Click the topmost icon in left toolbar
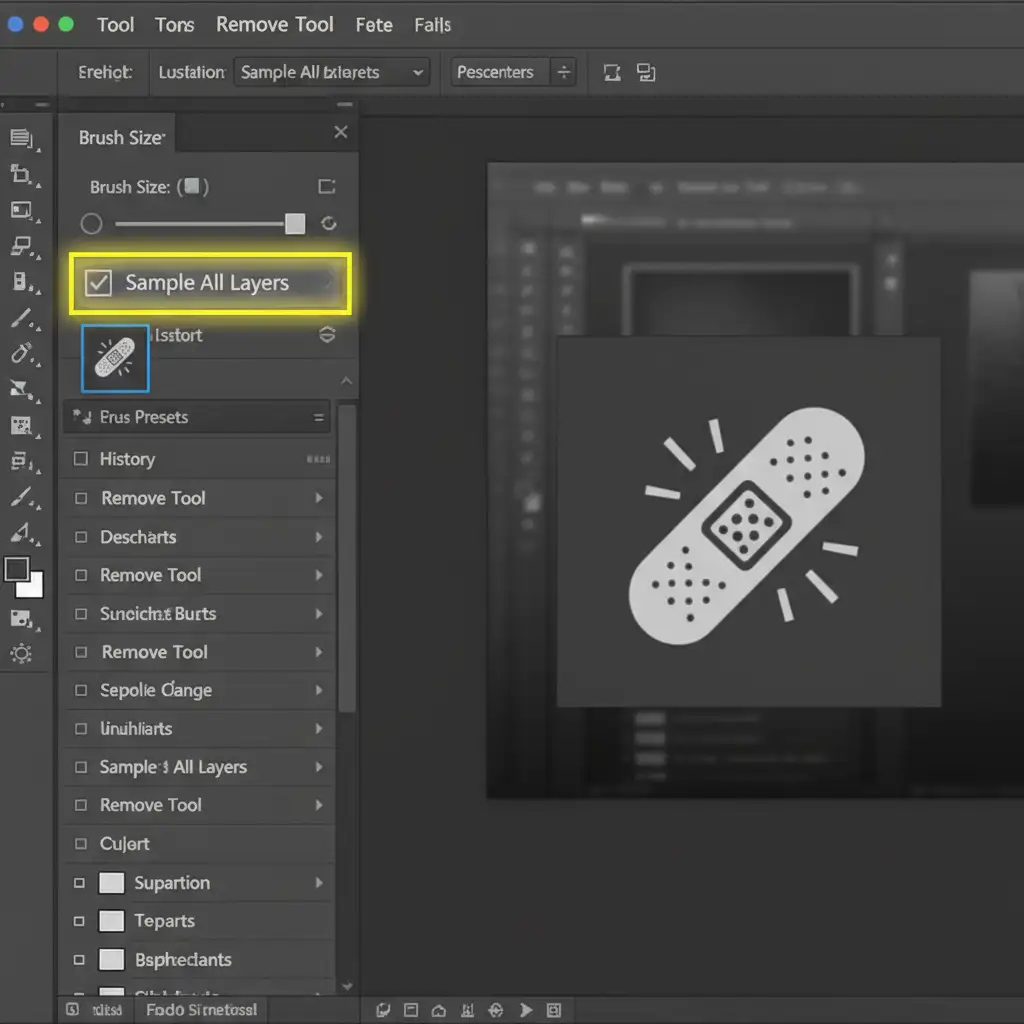The height and width of the screenshot is (1024, 1024). pyautogui.click(x=22, y=139)
